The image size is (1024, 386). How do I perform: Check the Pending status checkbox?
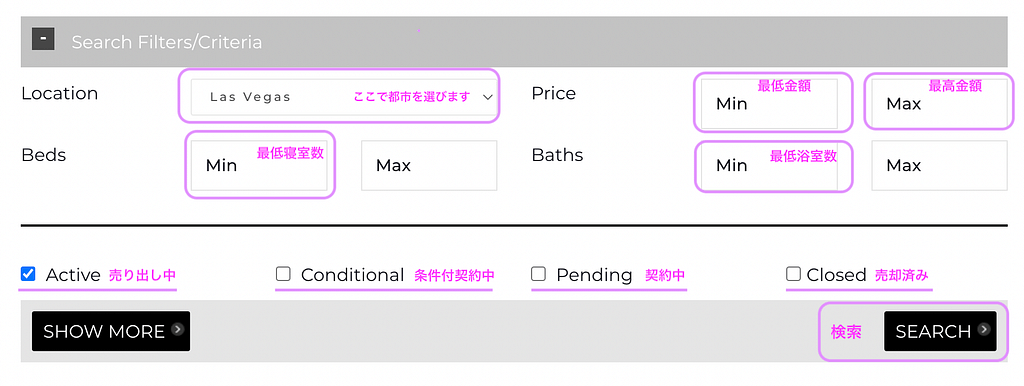pos(538,274)
